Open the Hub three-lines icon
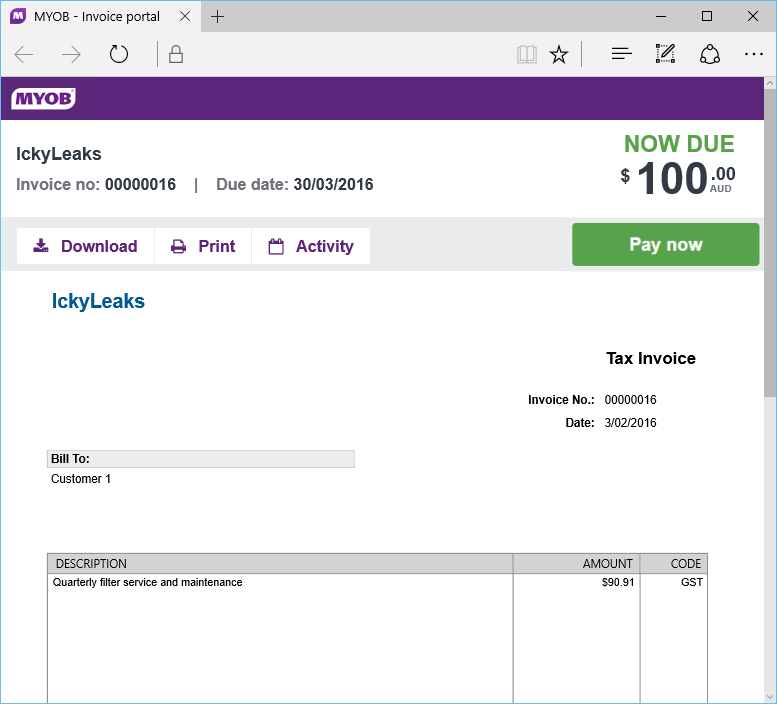The height and width of the screenshot is (705, 777). click(621, 54)
